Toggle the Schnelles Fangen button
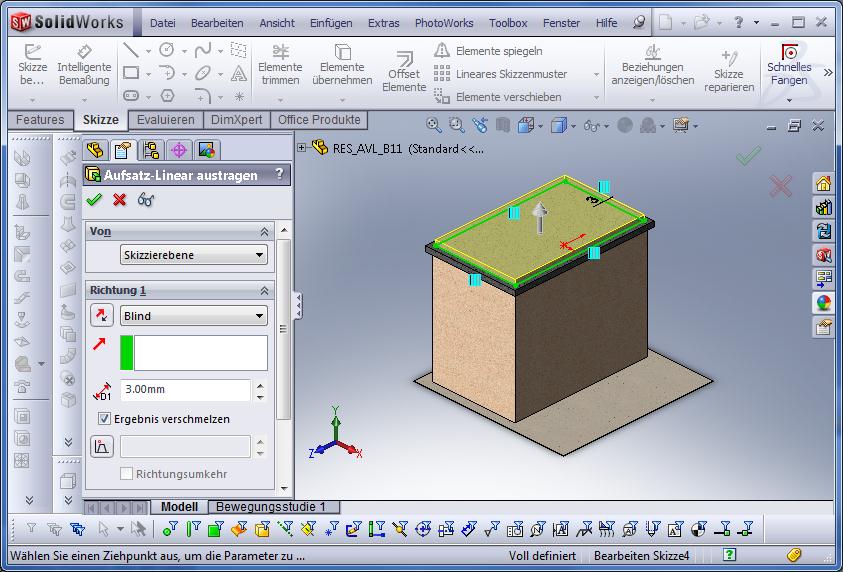Image resolution: width=843 pixels, height=572 pixels. (x=789, y=66)
